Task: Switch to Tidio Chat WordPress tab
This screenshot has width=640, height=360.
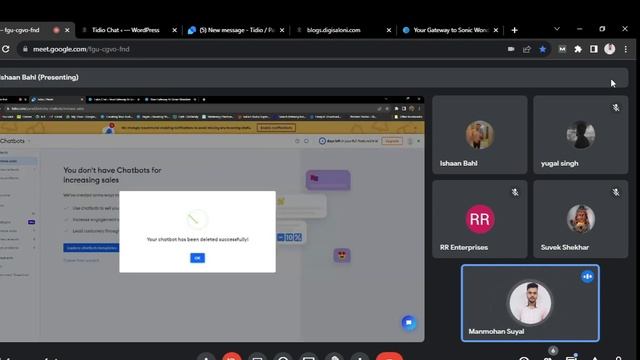Action: click(x=126, y=30)
